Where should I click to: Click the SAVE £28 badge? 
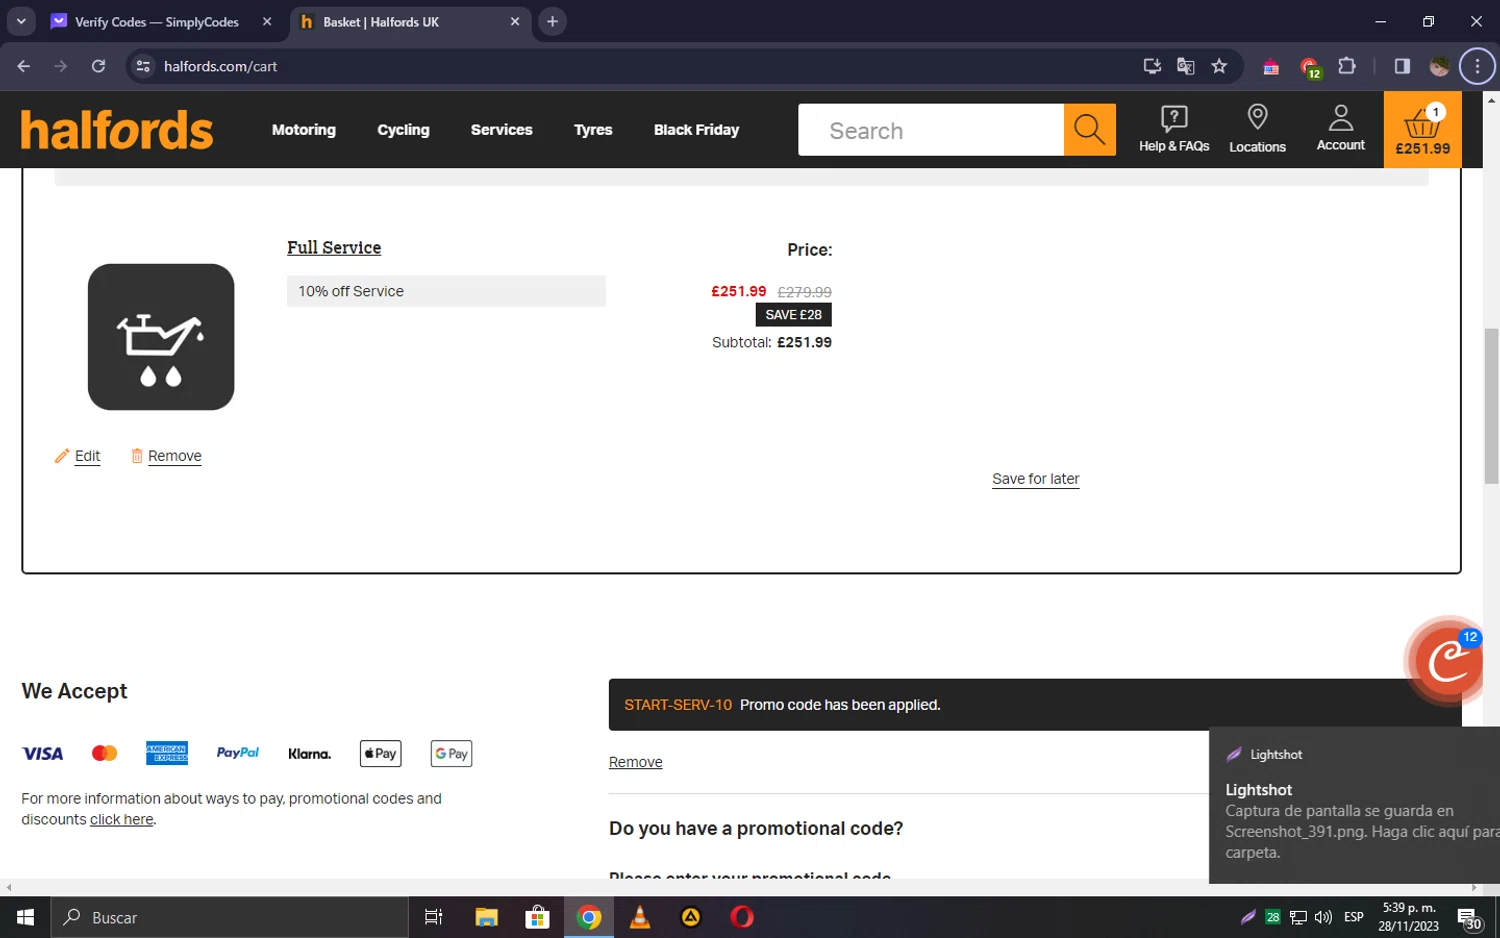pos(793,314)
